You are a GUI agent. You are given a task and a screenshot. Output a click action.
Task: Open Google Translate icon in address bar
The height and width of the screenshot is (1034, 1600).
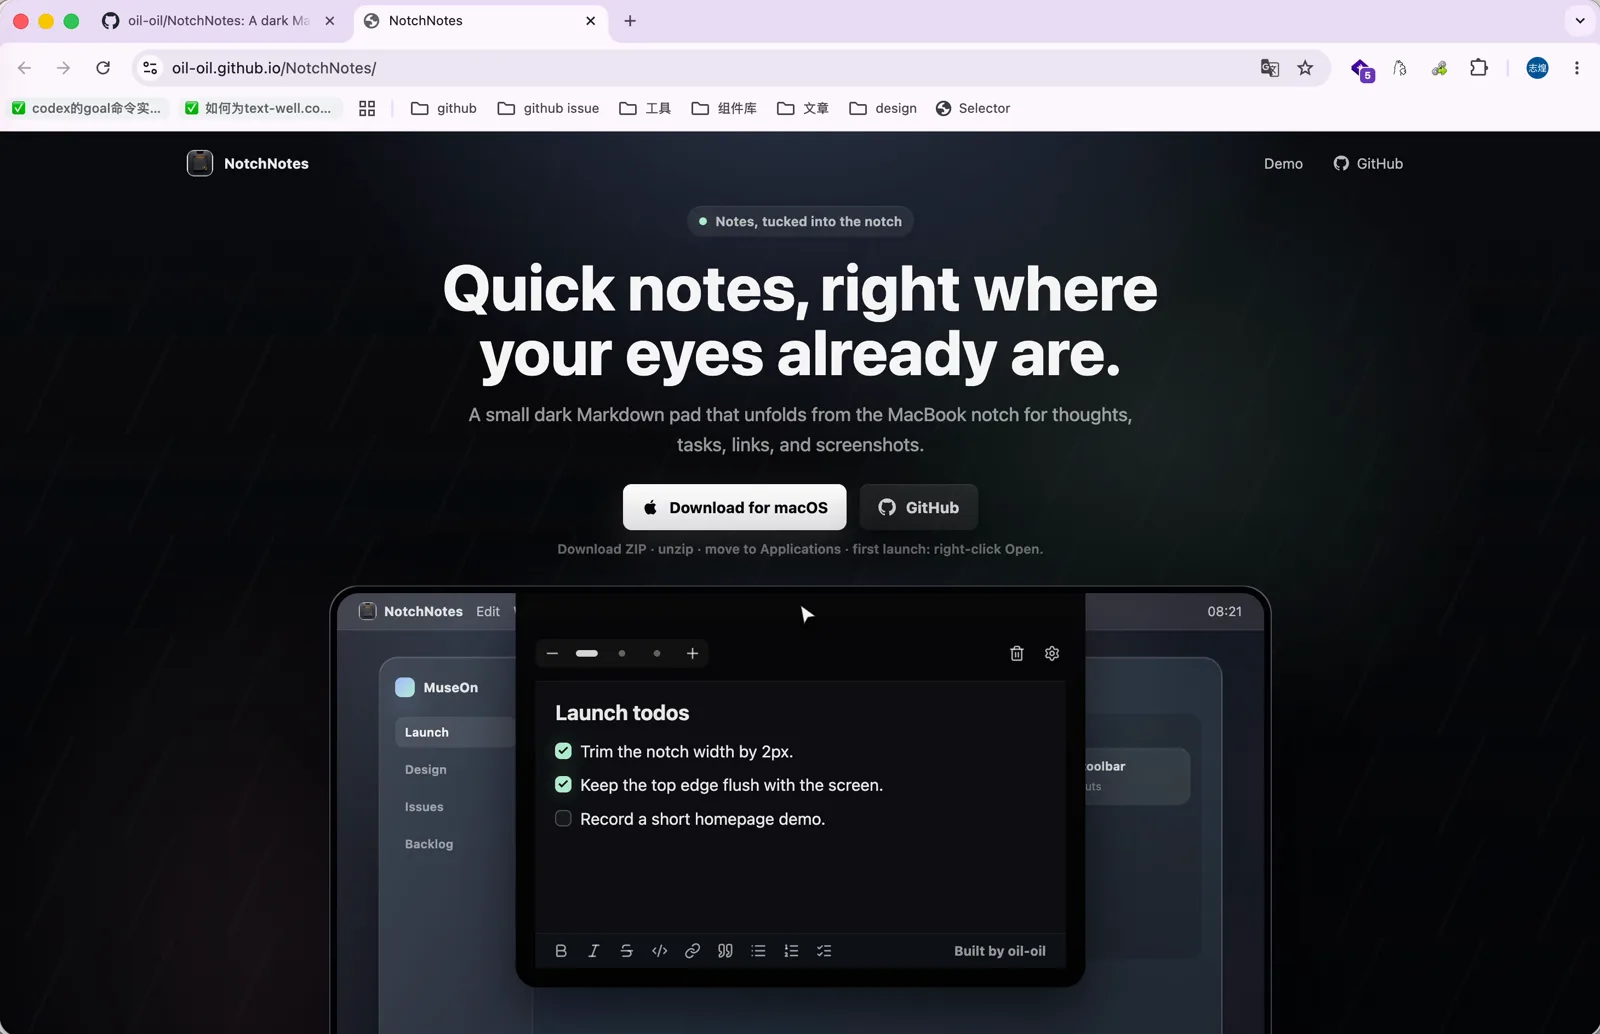[1270, 68]
